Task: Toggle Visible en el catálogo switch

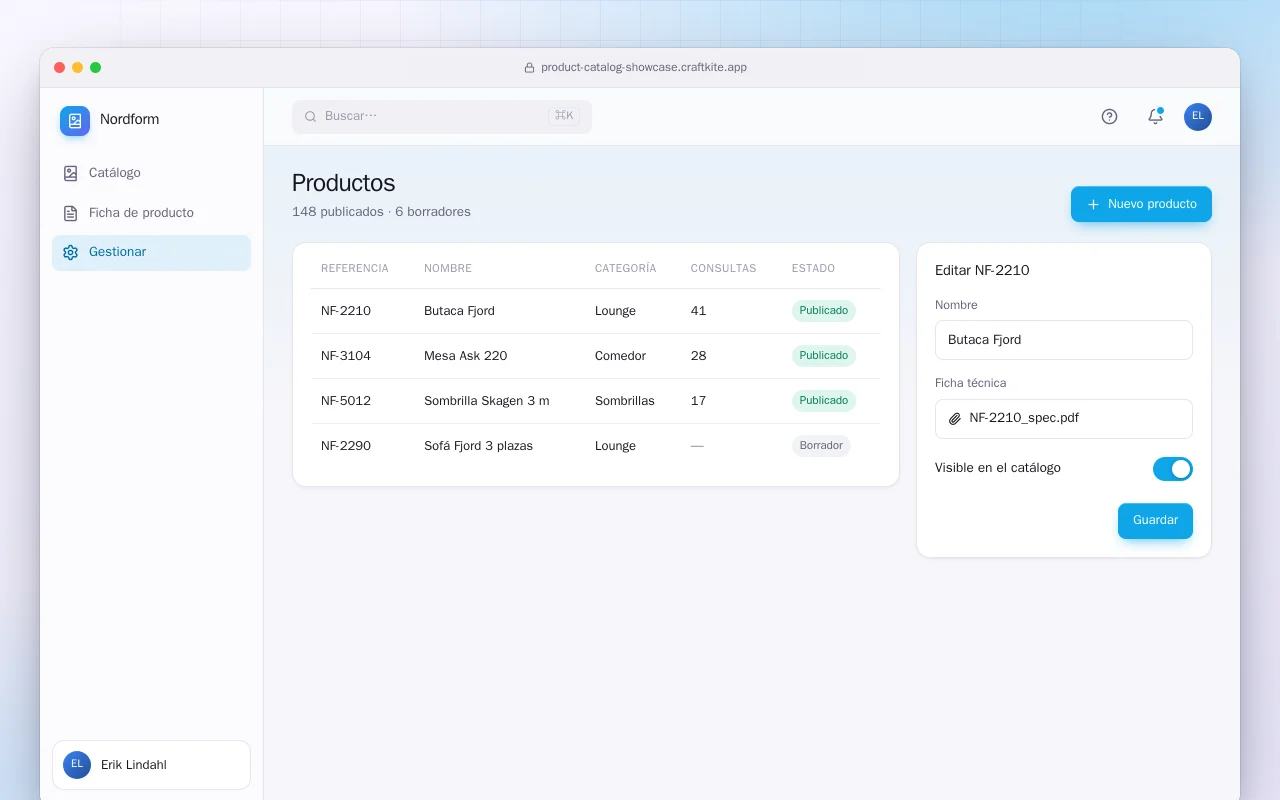Action: coord(1172,469)
